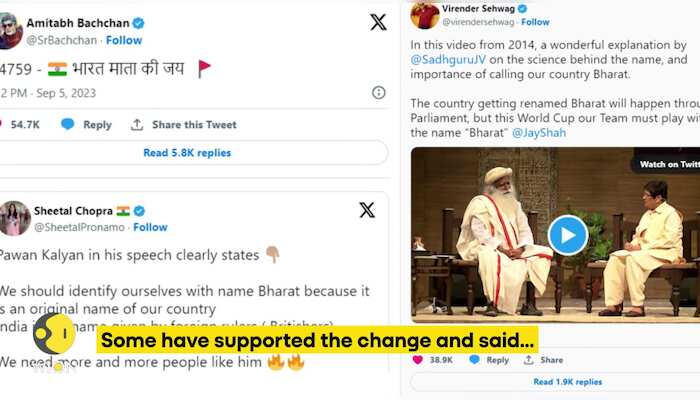Click Virender Sehwag's profile avatar

tap(425, 15)
